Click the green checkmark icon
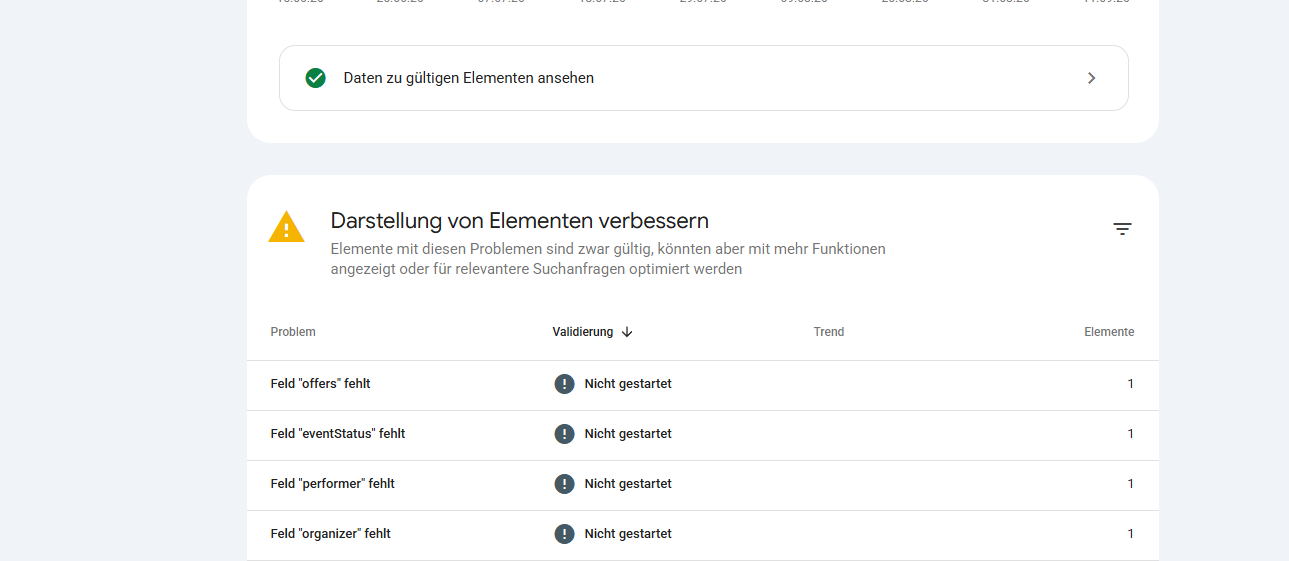 click(x=315, y=78)
